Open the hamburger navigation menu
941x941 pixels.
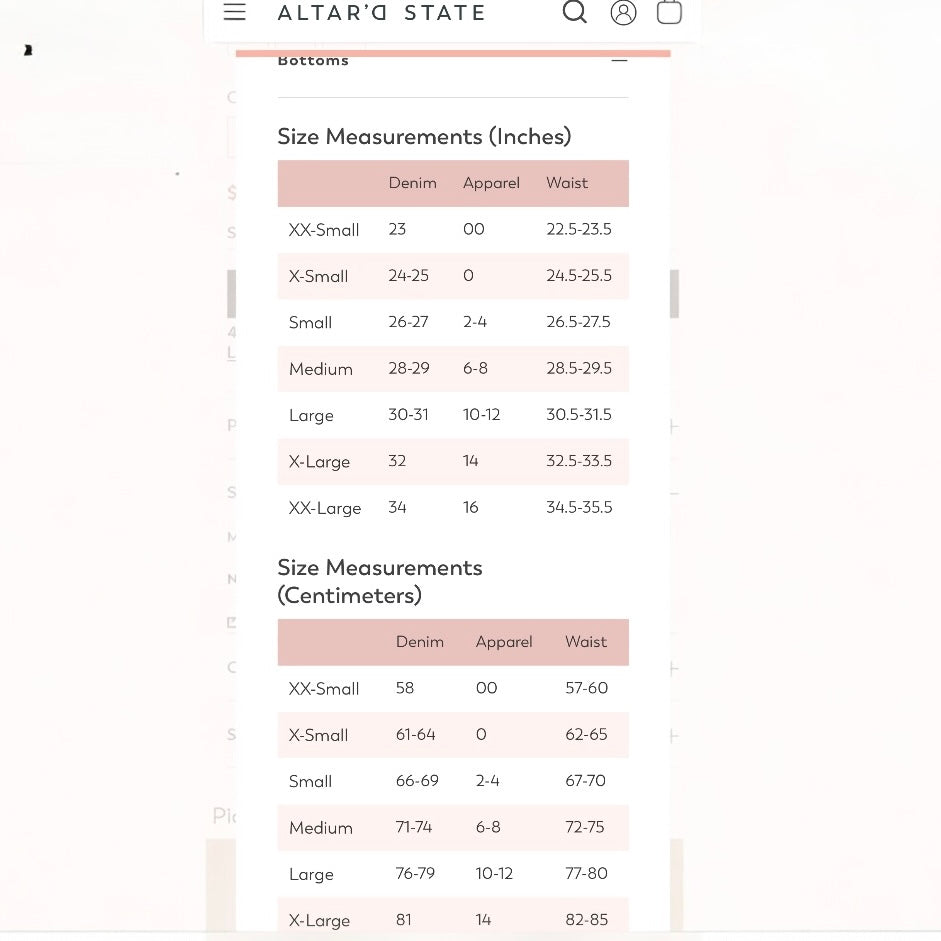pyautogui.click(x=234, y=12)
